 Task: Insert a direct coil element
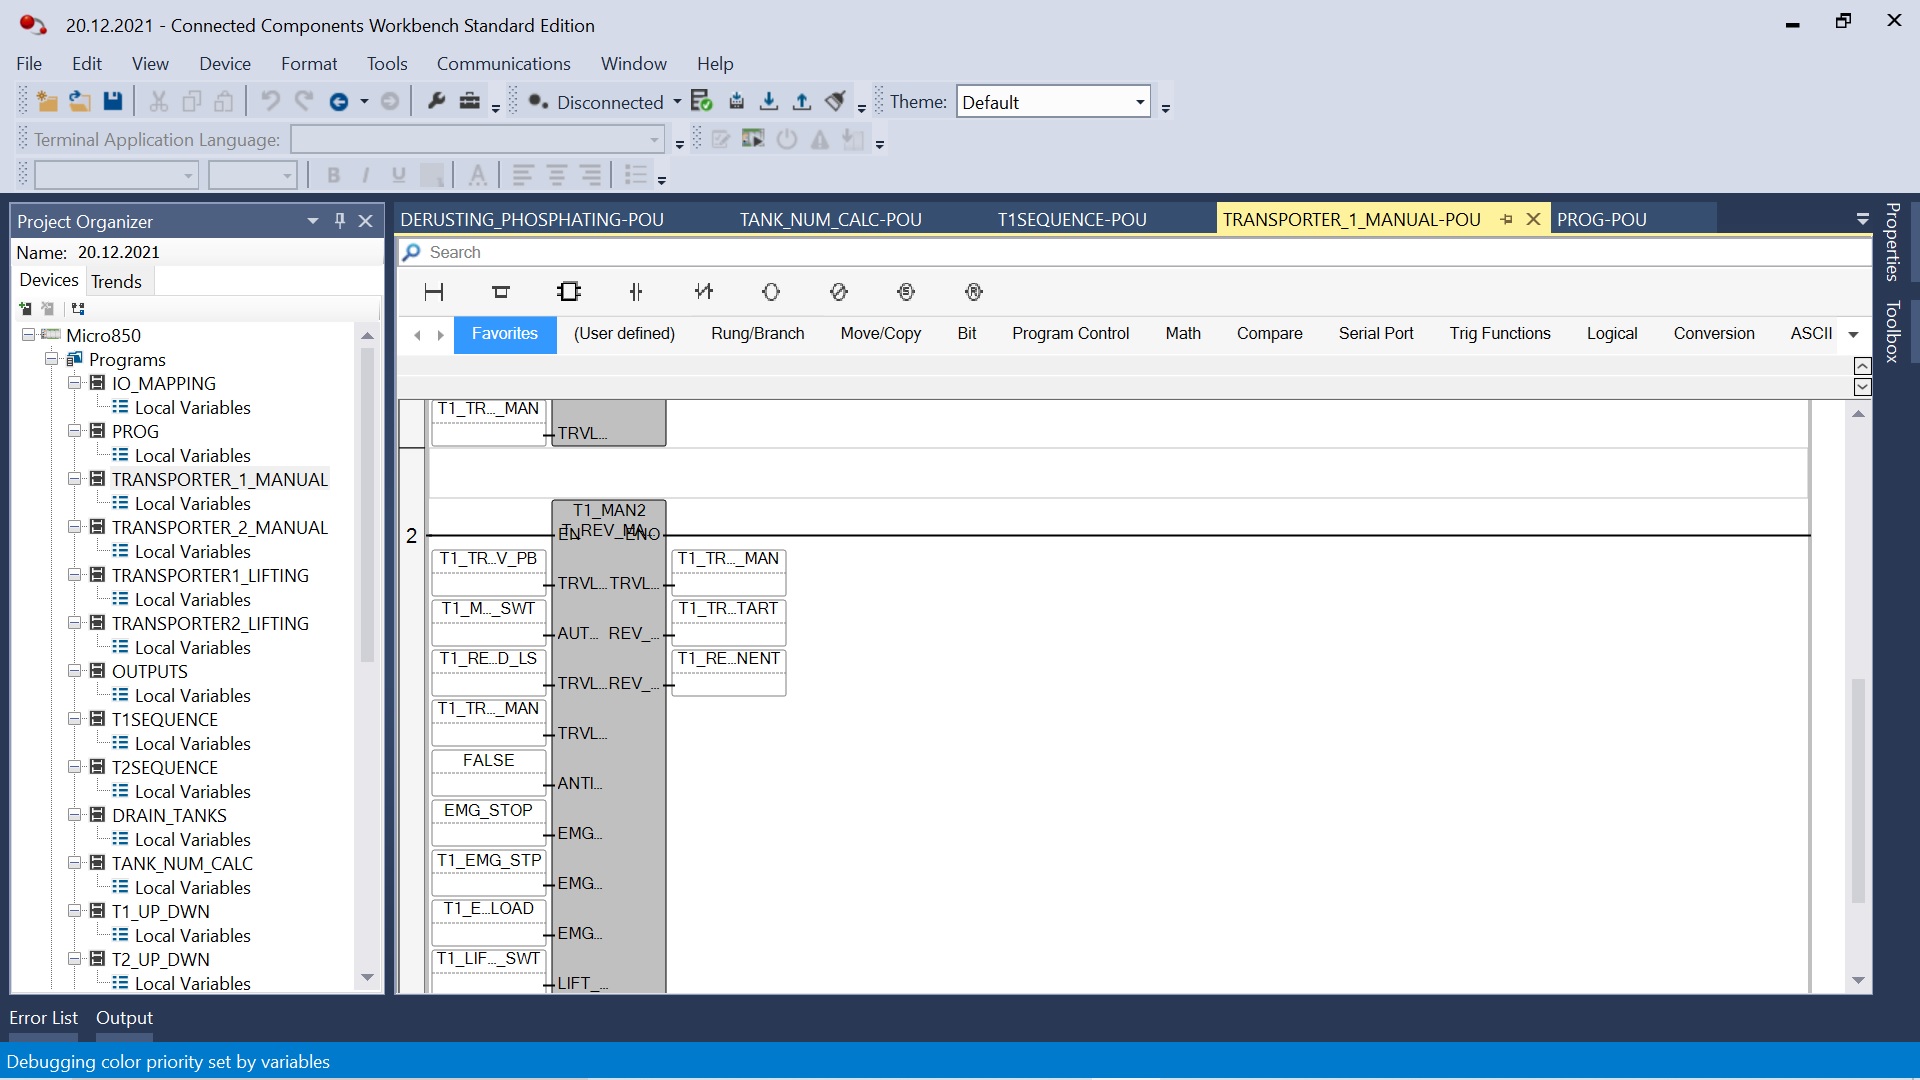coord(771,292)
